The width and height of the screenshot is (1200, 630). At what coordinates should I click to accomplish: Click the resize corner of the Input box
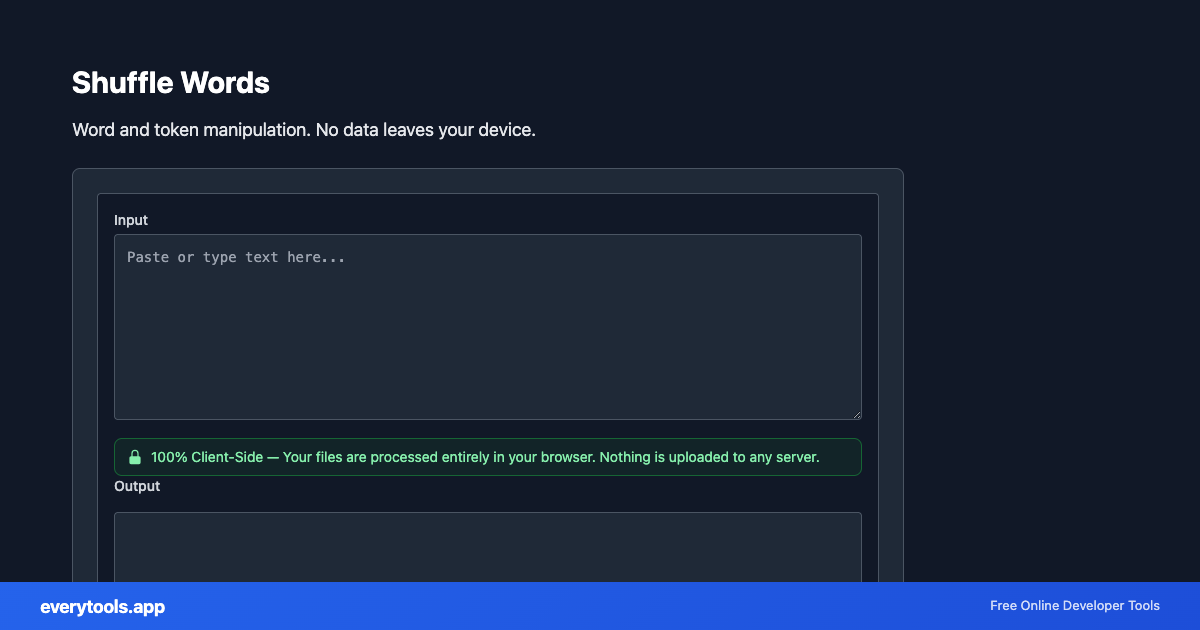856,412
